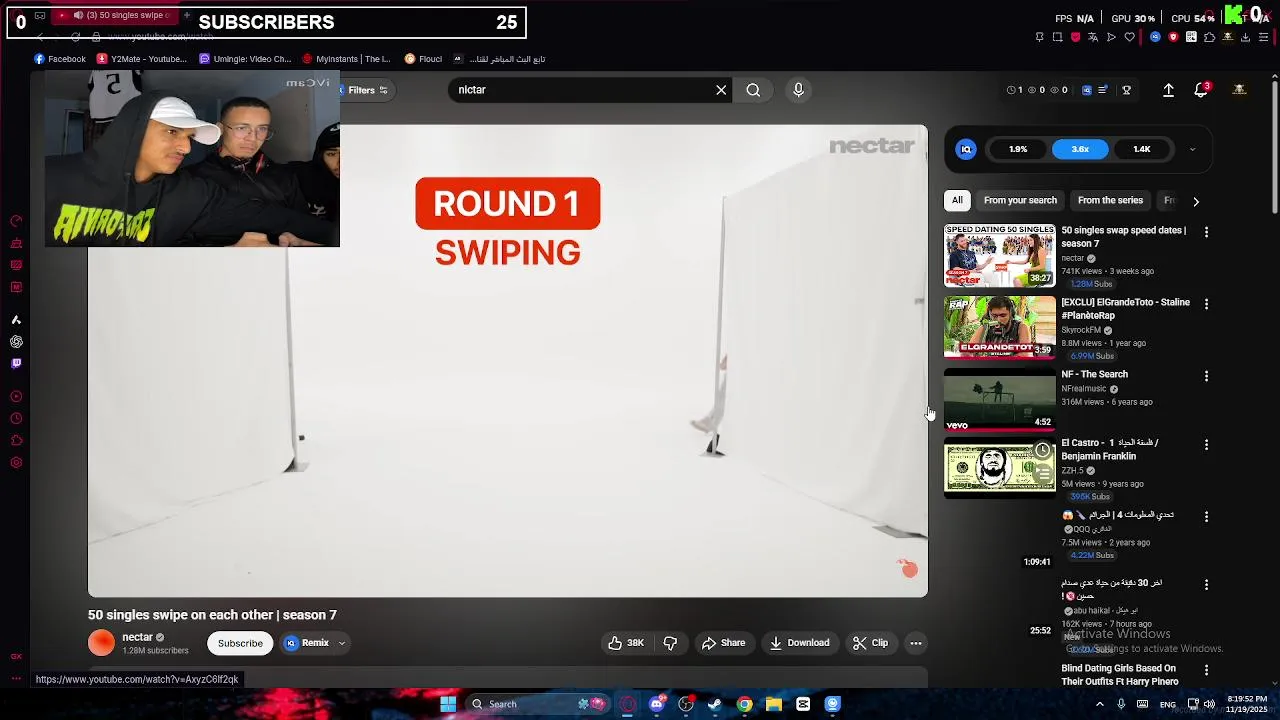Image resolution: width=1280 pixels, height=720 pixels.
Task: Show hidden system tray icons
Action: tap(1099, 704)
